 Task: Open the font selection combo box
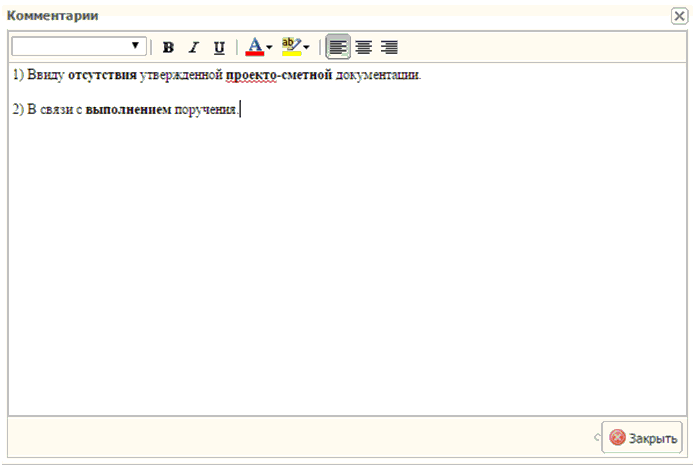[x=78, y=46]
